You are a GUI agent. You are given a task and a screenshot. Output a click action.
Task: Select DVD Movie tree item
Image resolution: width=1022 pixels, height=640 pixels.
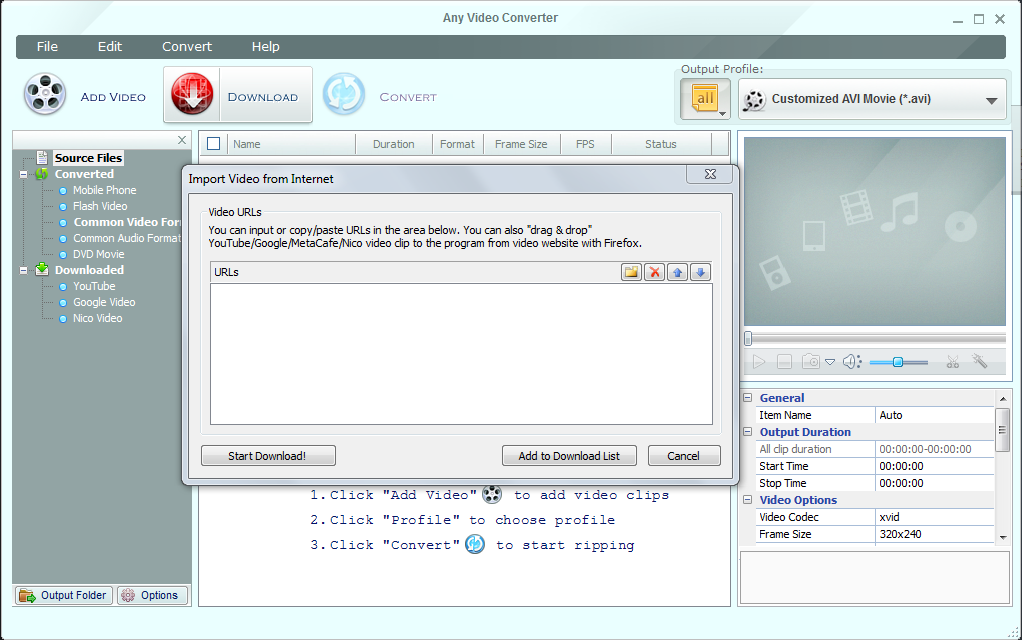coord(98,254)
